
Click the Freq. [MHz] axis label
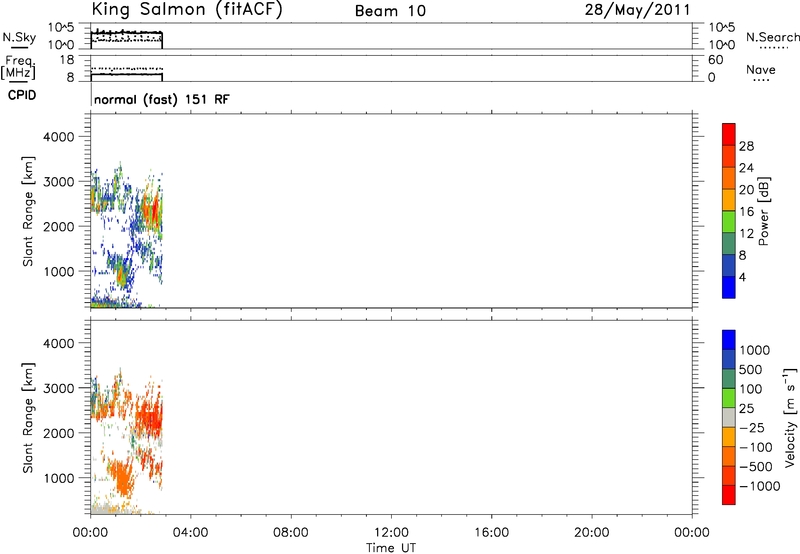pyautogui.click(x=18, y=68)
